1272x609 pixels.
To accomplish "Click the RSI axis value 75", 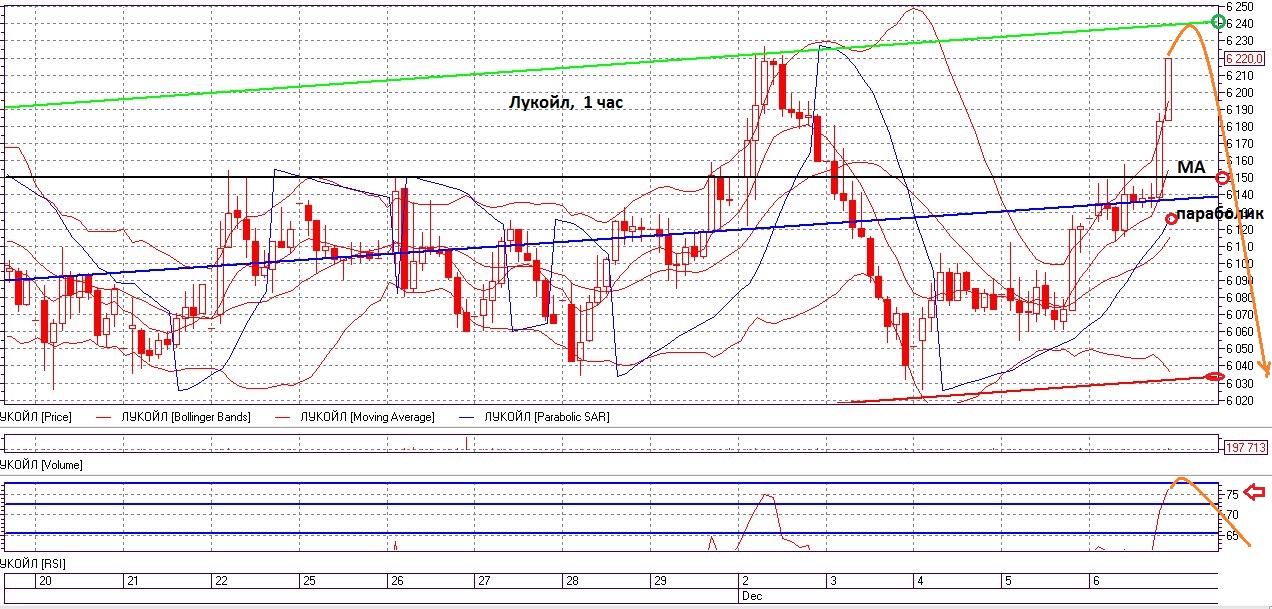I will (x=1233, y=494).
